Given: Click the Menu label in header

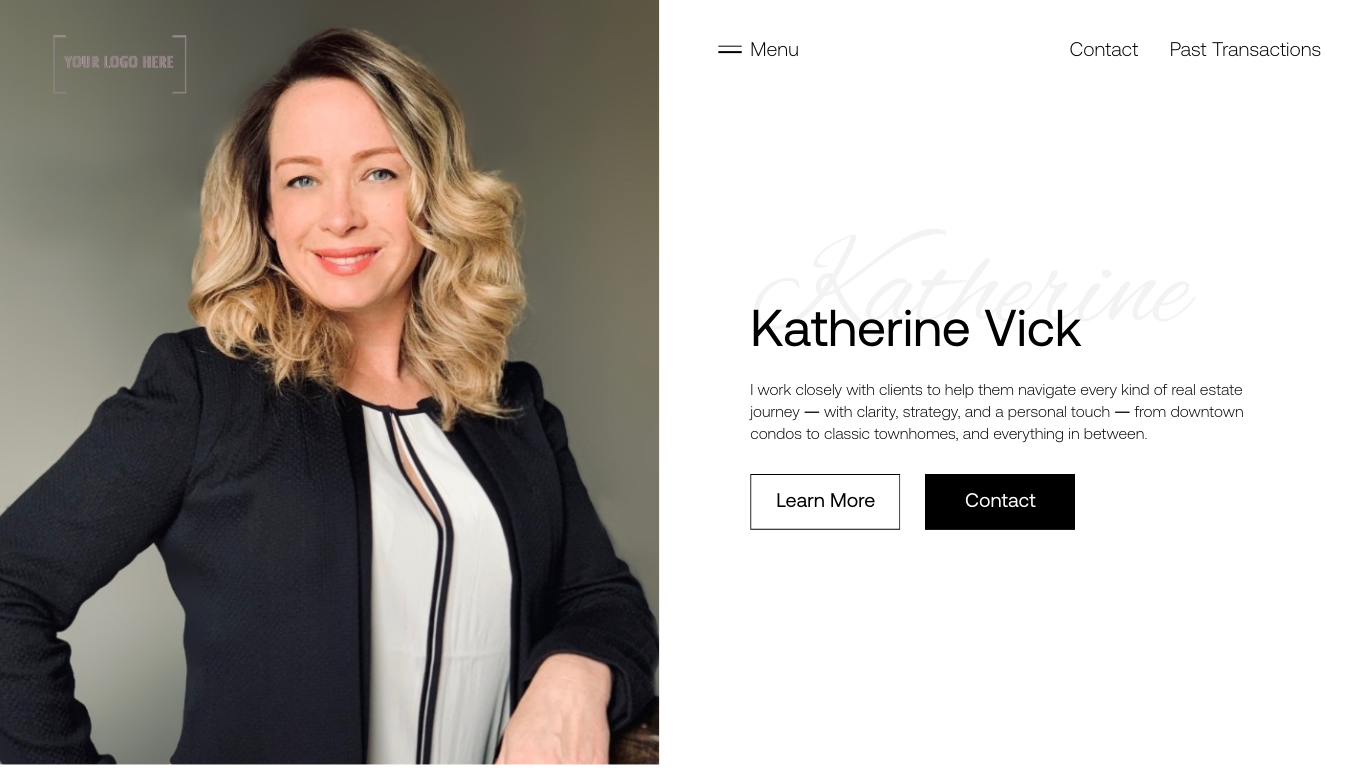Looking at the screenshot, I should pos(774,49).
